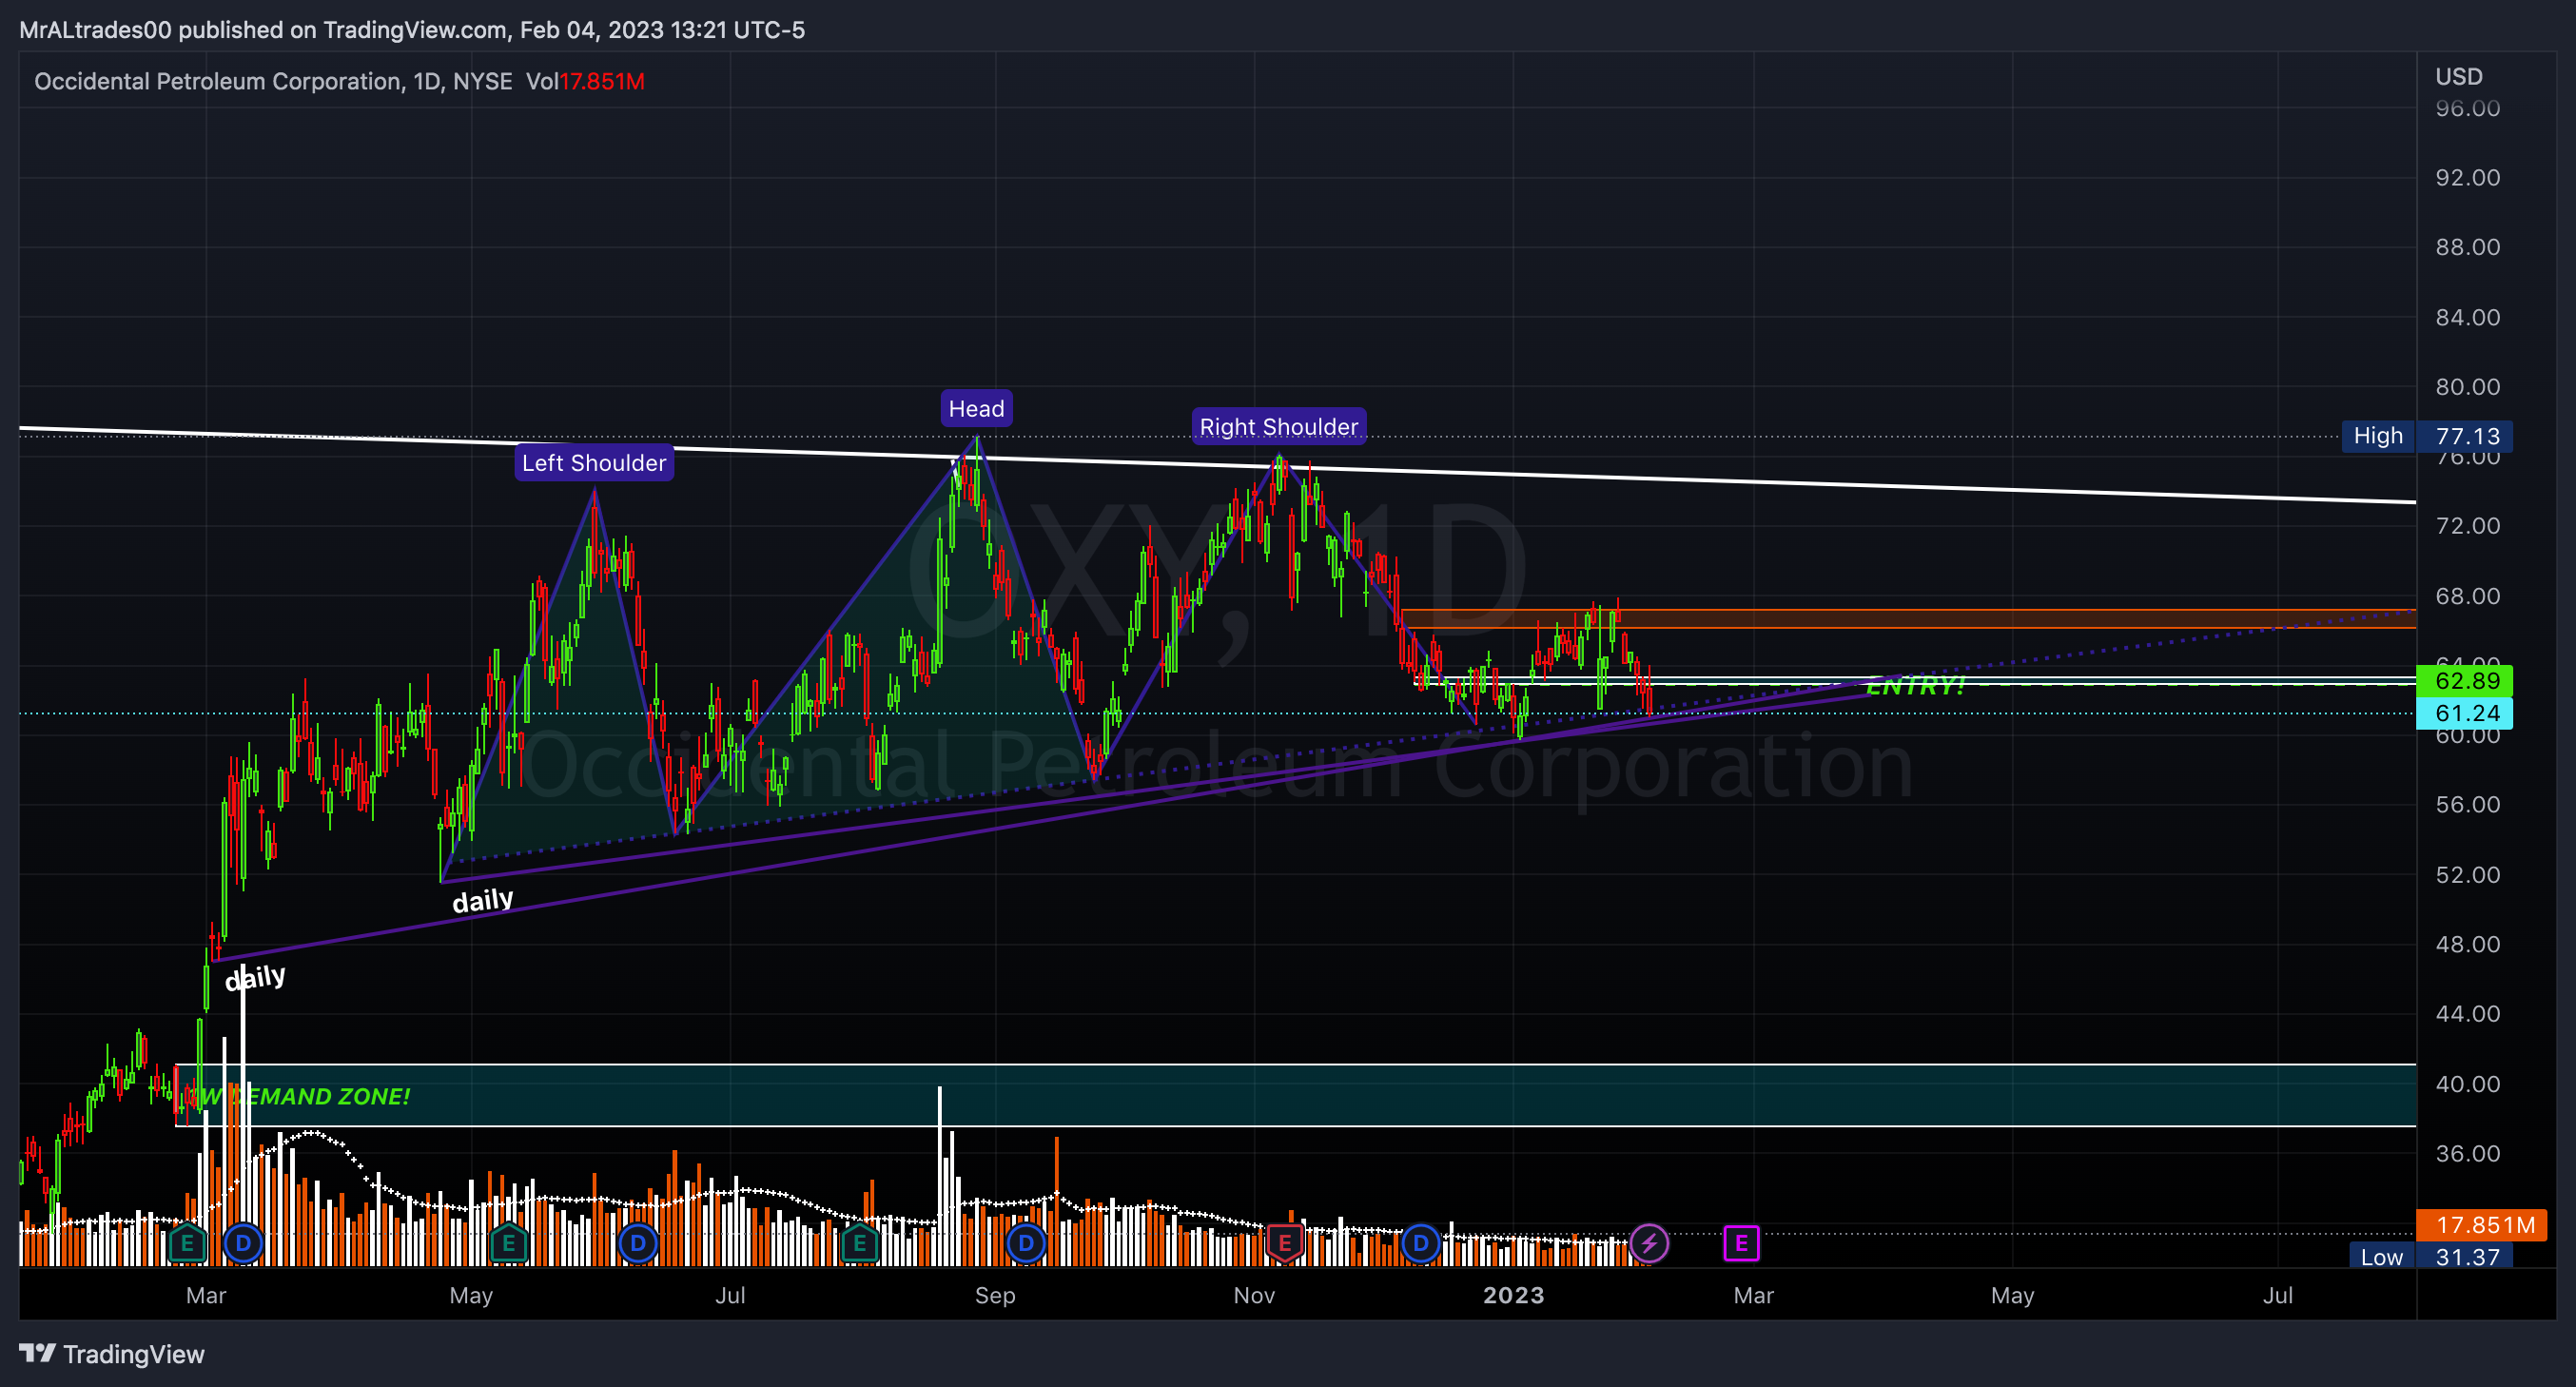Click the purple lightning bolt event icon
Image resolution: width=2576 pixels, height=1387 pixels.
click(1649, 1244)
